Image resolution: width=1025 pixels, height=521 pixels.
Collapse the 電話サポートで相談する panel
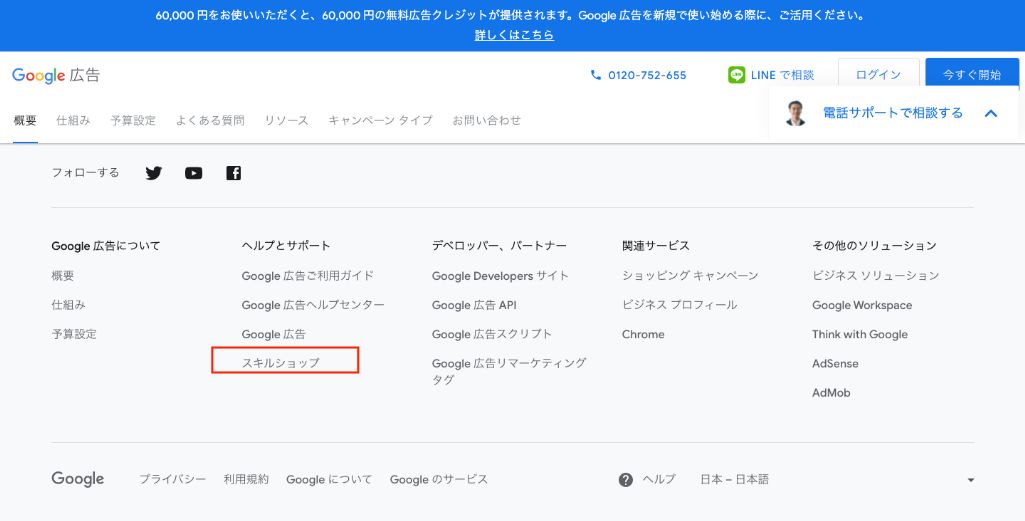(x=991, y=113)
